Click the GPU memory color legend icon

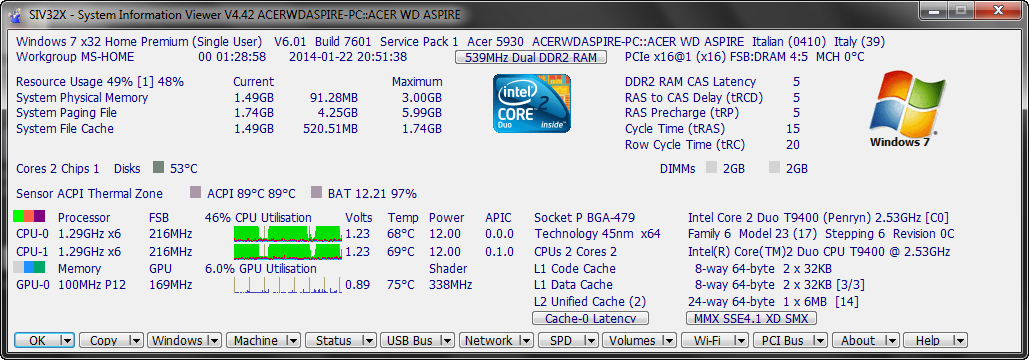30,268
